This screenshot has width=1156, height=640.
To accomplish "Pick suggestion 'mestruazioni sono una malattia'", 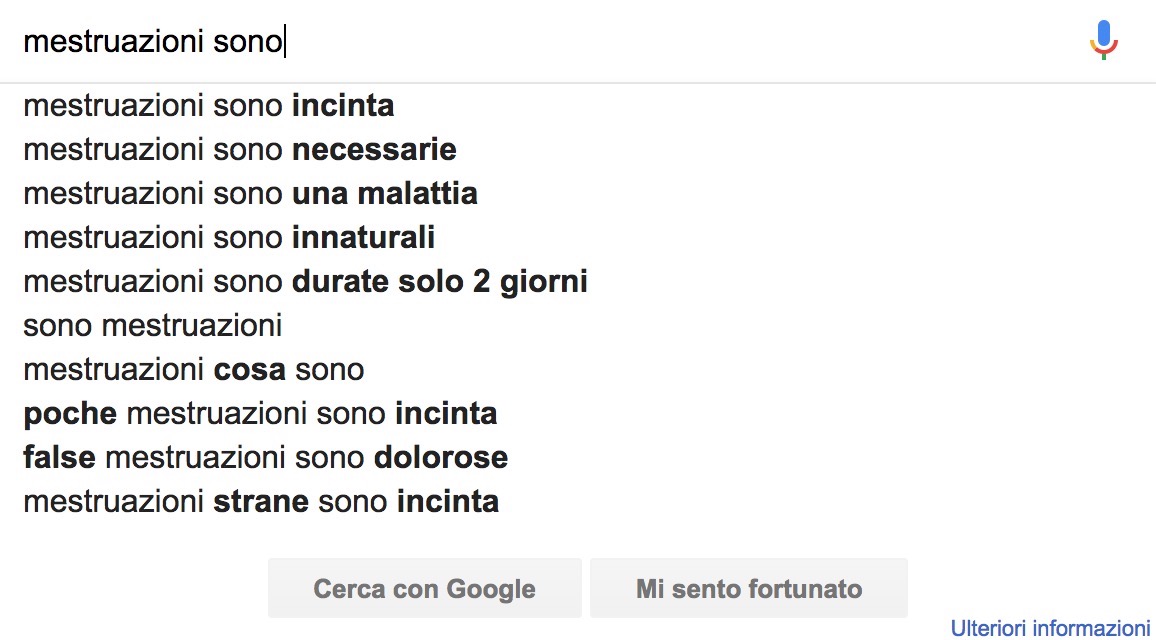I will (x=250, y=194).
